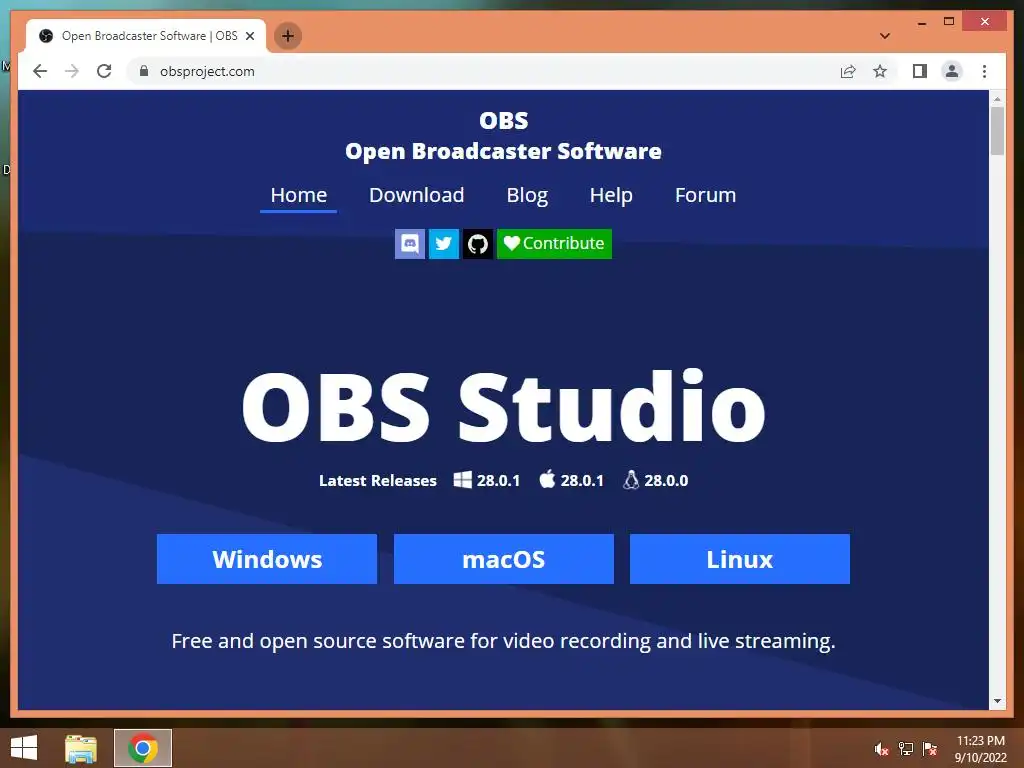This screenshot has height=768, width=1024.
Task: Click the free and open source tagline
Action: click(x=504, y=641)
